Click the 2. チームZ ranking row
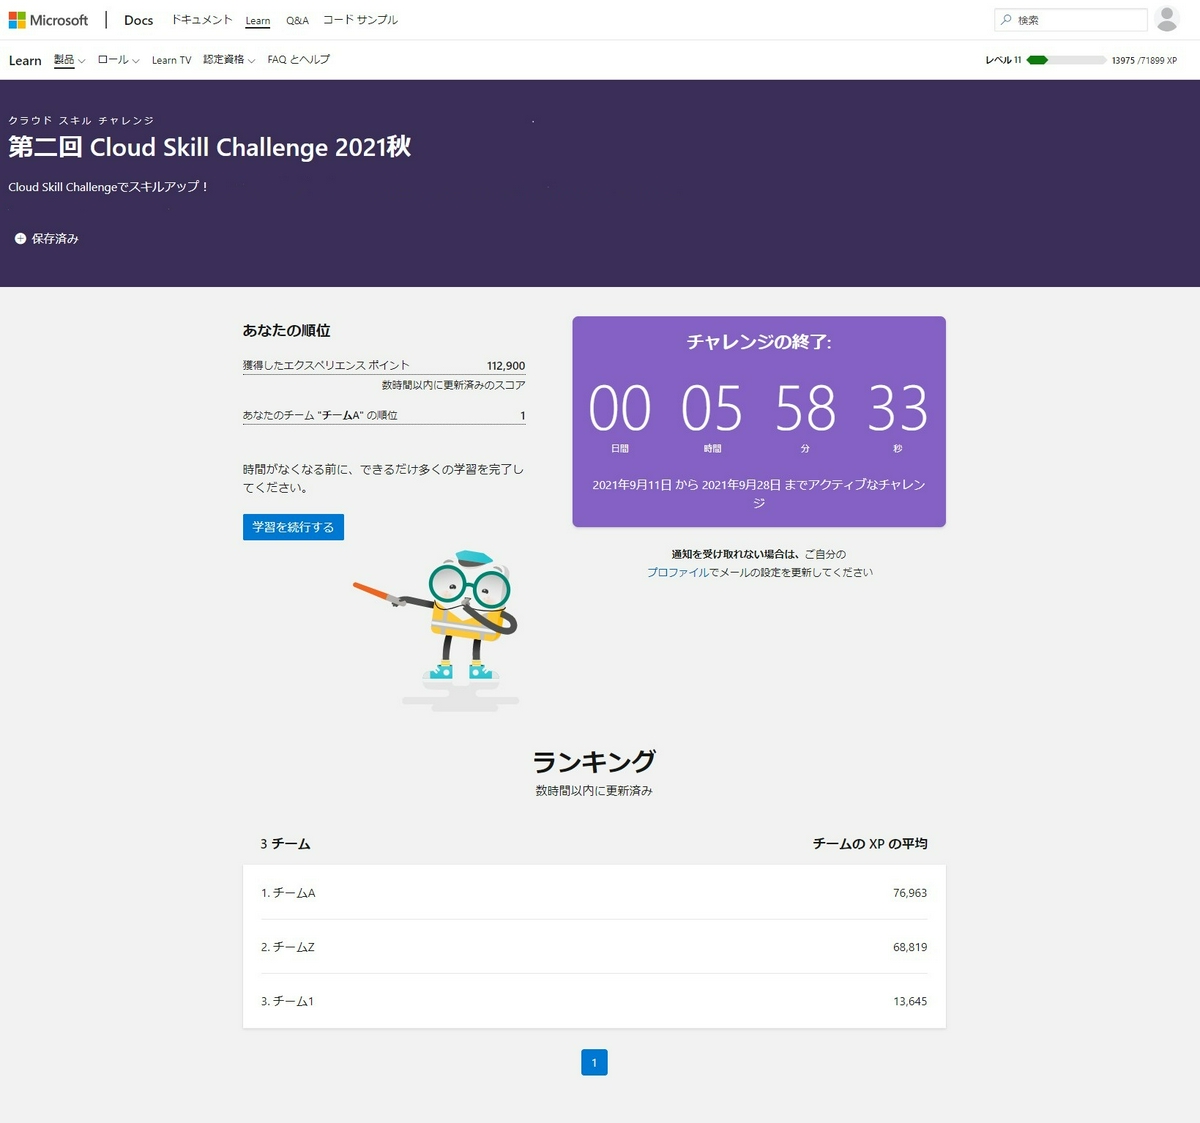This screenshot has width=1200, height=1123. coord(594,947)
